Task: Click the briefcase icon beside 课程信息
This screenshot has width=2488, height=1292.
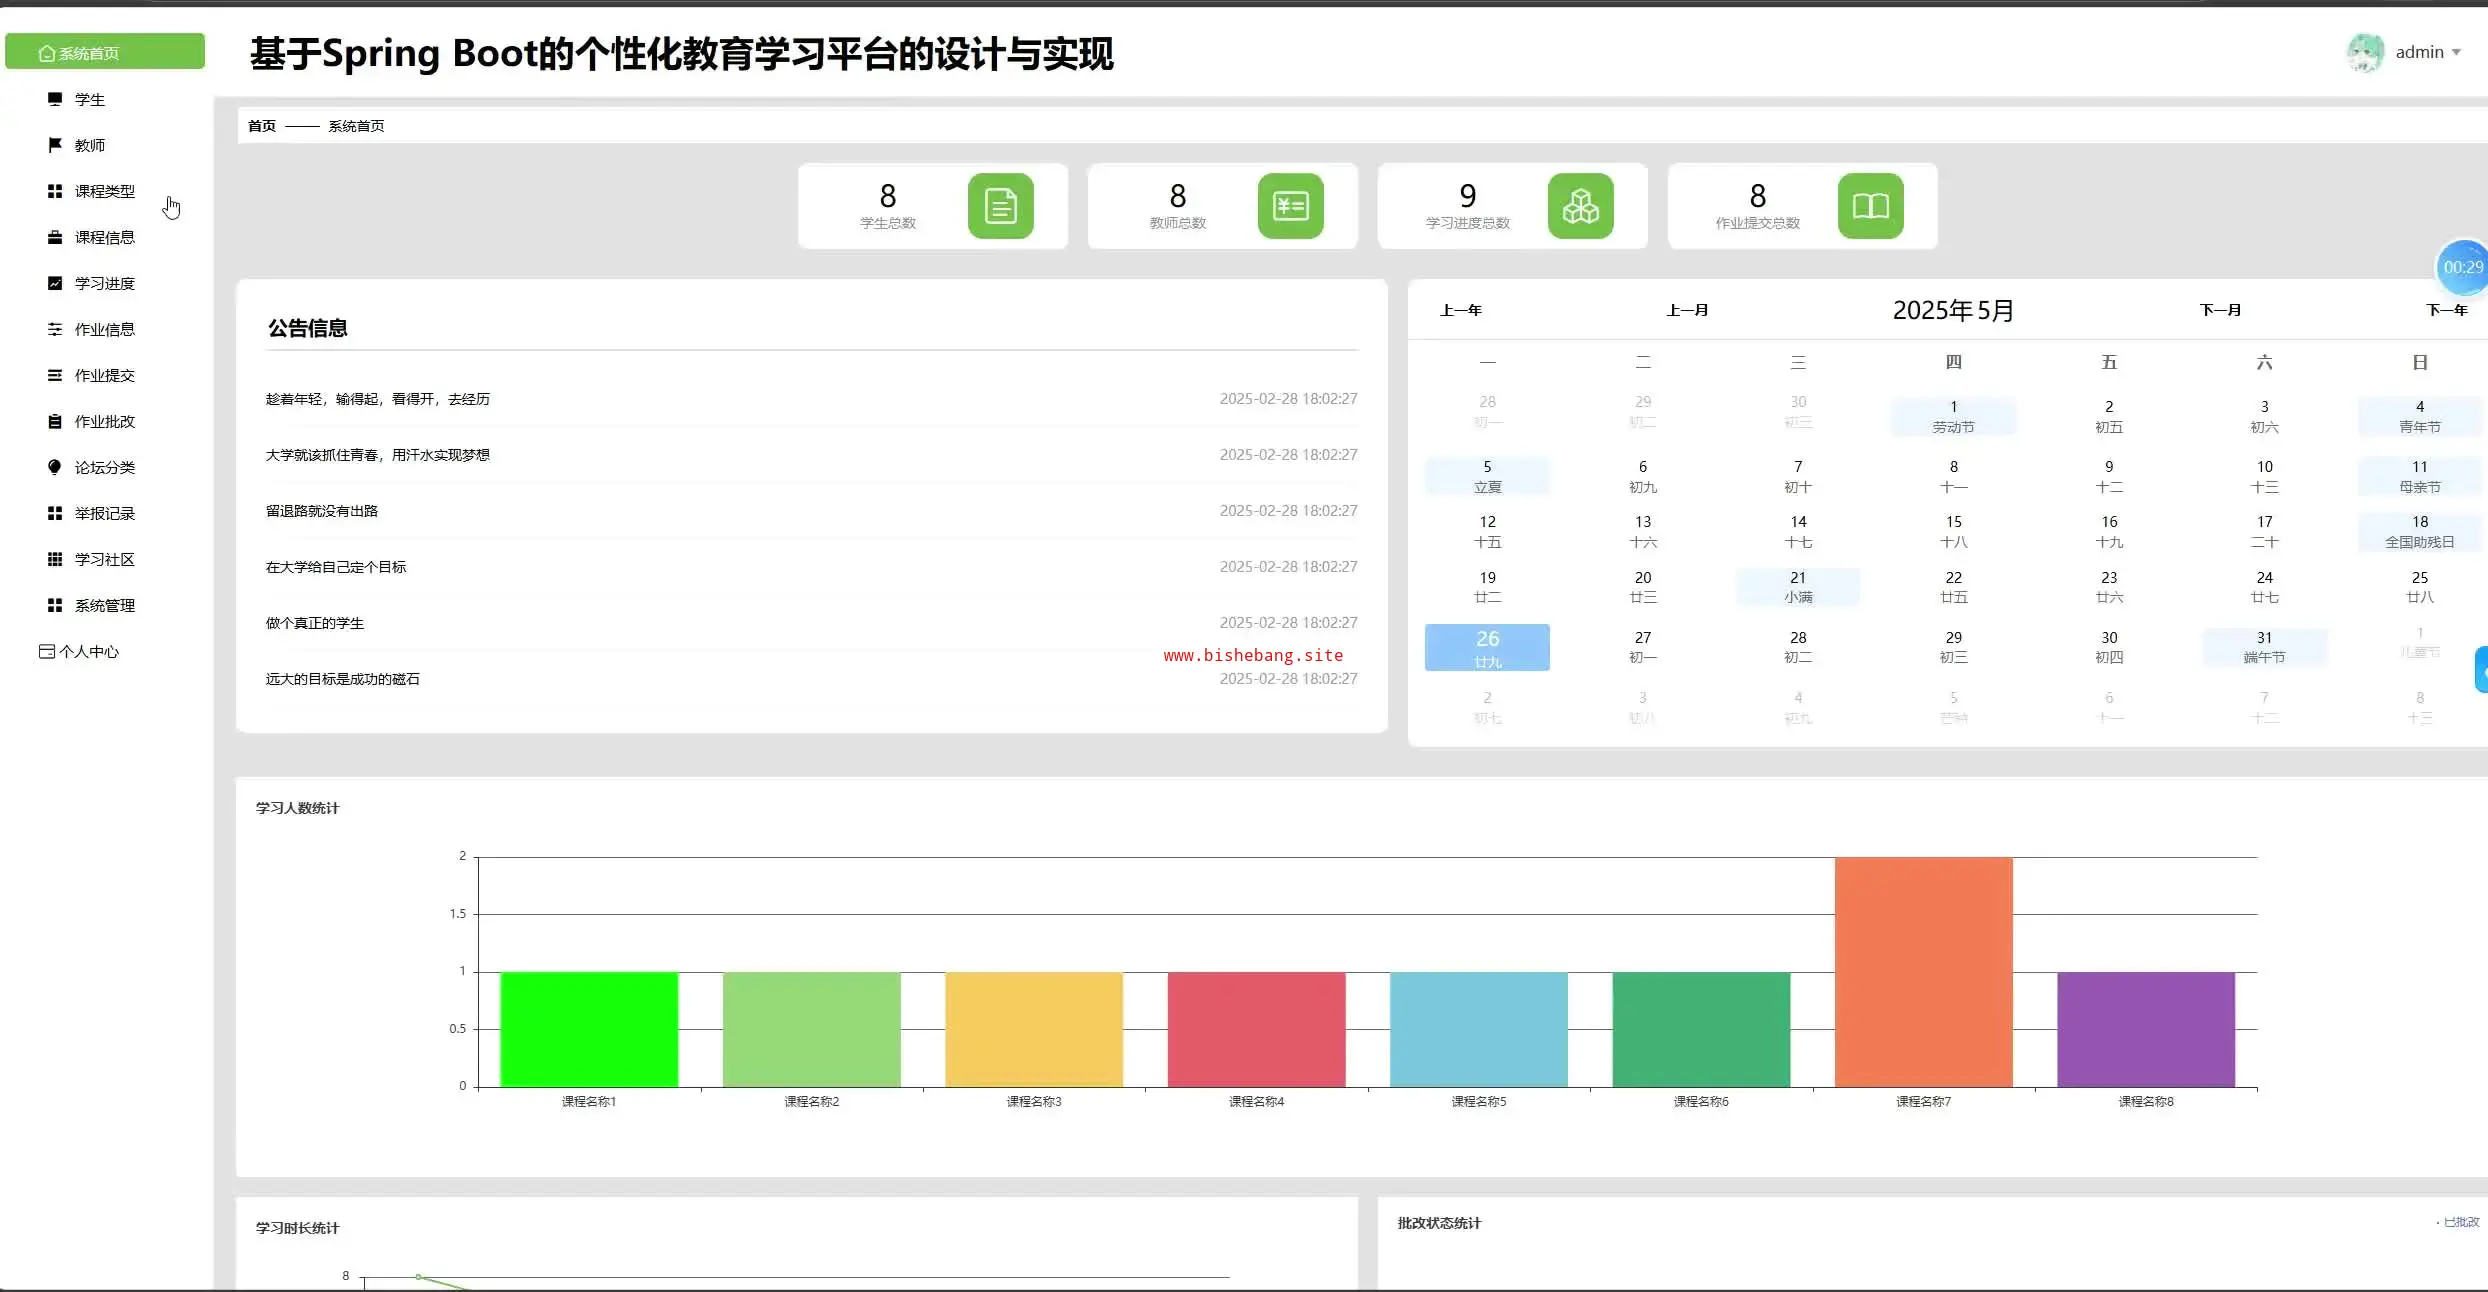Action: [x=55, y=237]
